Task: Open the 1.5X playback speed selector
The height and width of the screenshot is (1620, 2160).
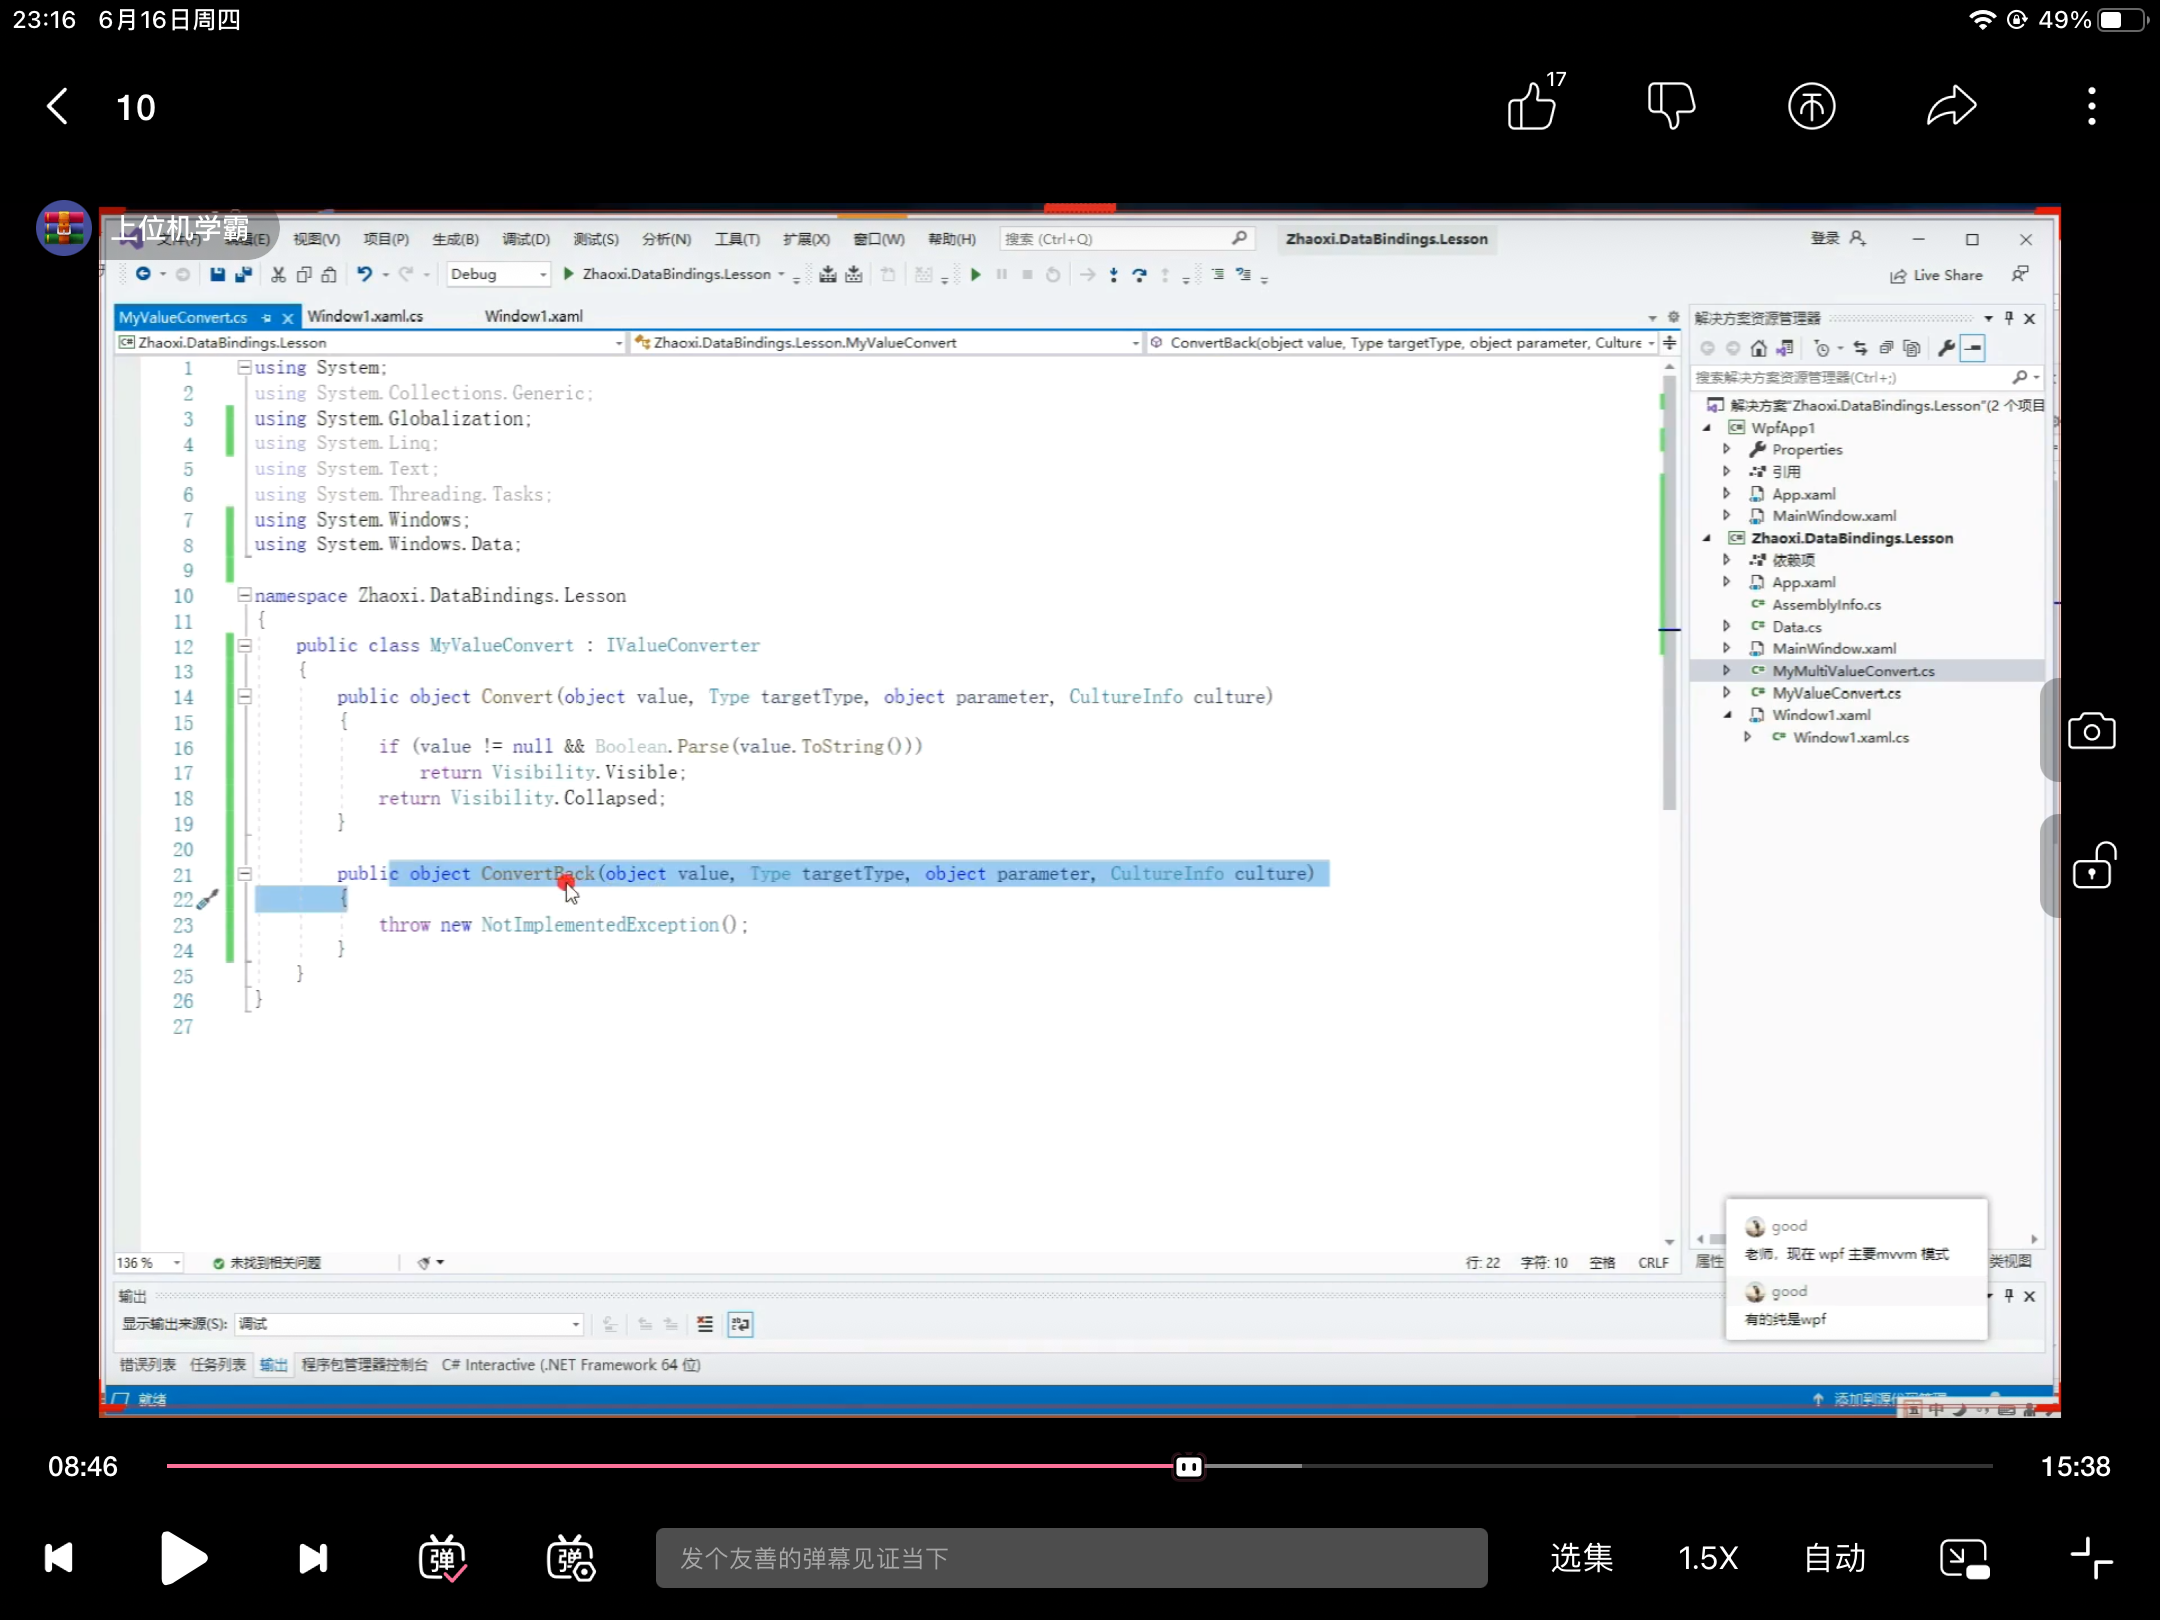Action: [x=1708, y=1557]
